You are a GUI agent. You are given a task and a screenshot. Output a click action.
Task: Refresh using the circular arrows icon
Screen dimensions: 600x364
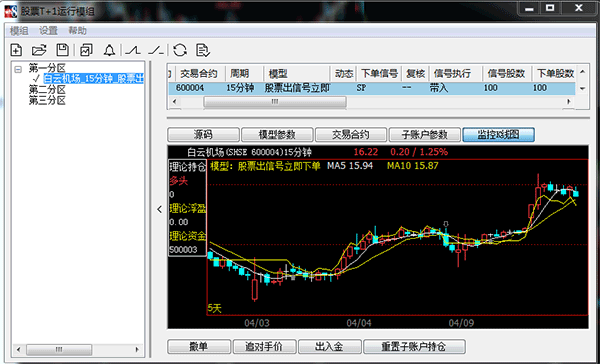(x=180, y=50)
